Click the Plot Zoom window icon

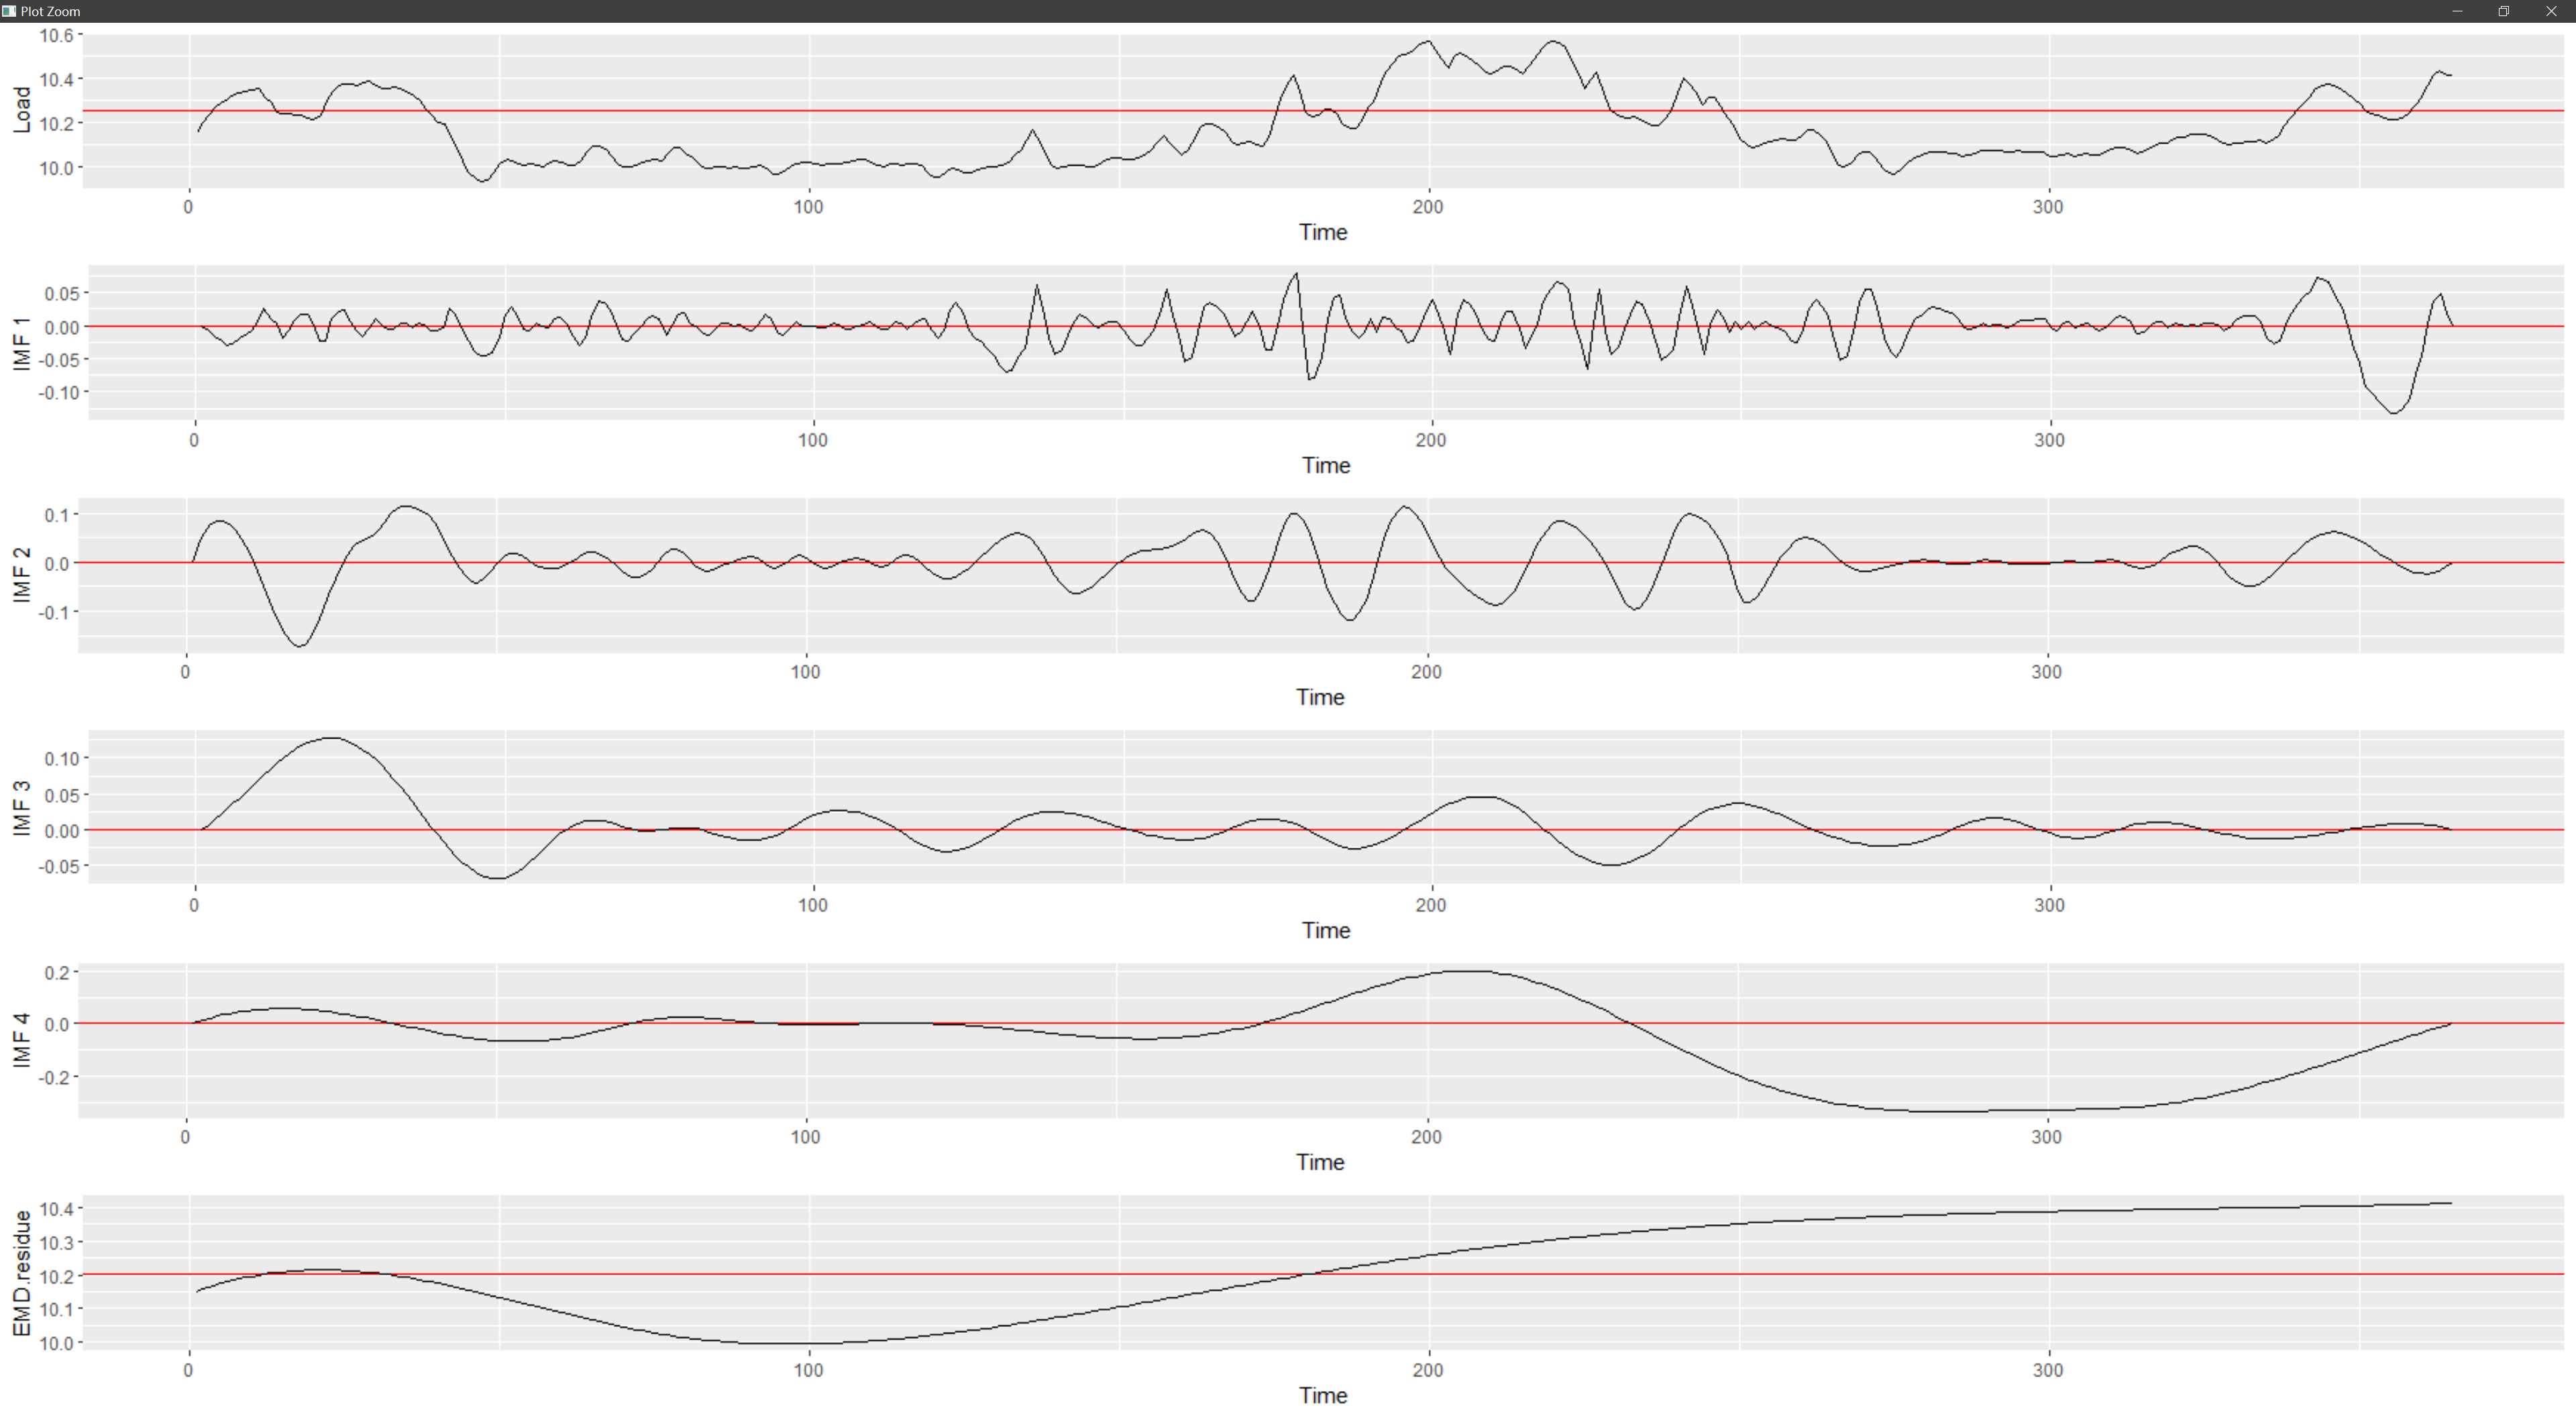9,11
